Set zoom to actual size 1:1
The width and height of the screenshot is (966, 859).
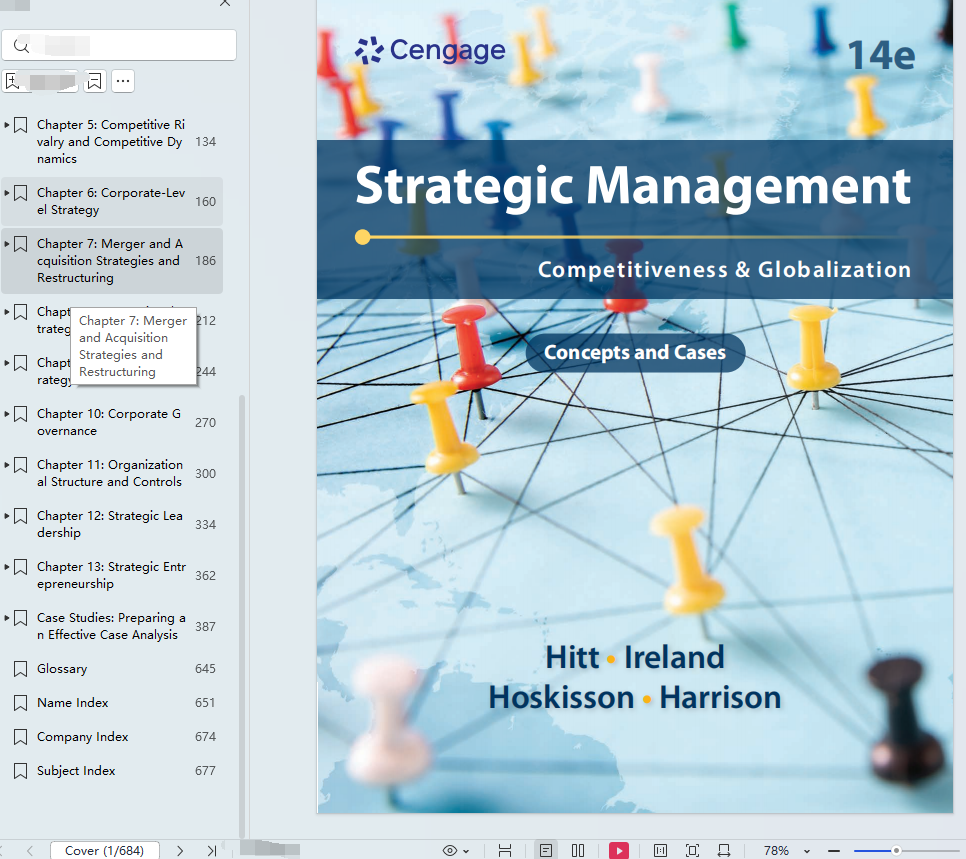click(660, 850)
